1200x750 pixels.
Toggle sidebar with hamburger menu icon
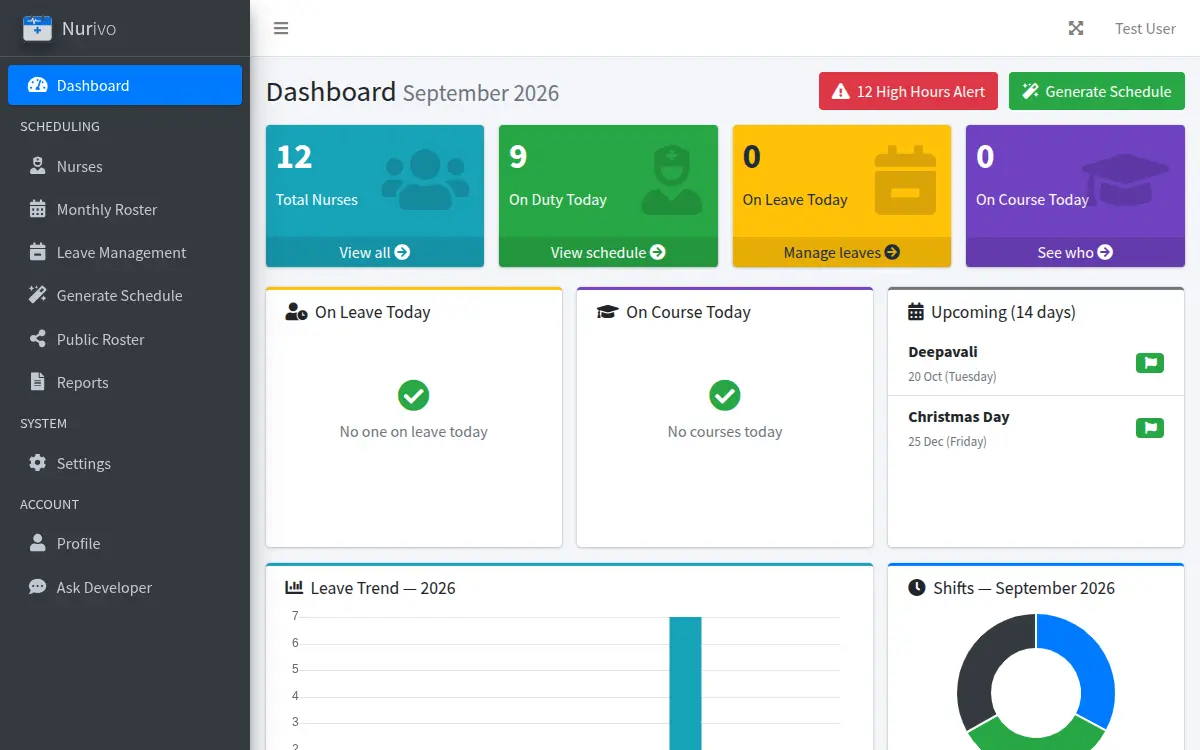[x=281, y=28]
